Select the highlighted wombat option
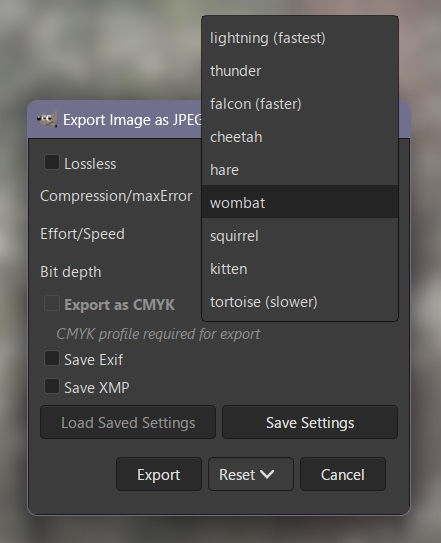Screen dimensions: 441x543 tap(300, 203)
